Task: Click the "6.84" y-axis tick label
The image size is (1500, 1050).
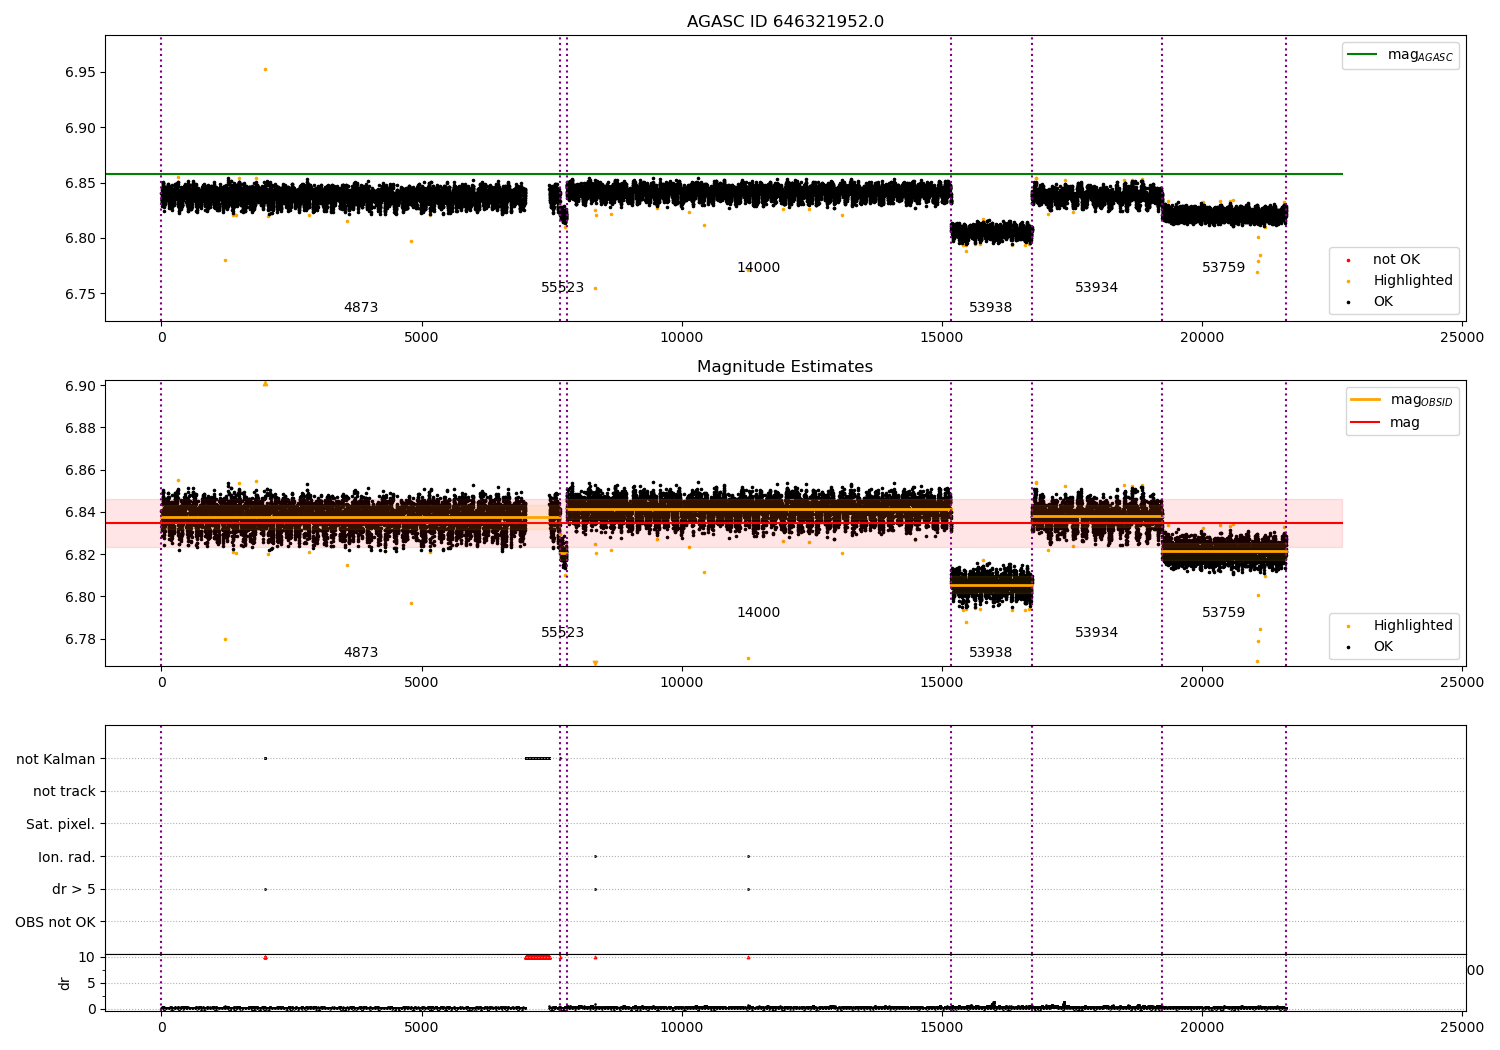Action: coord(81,513)
